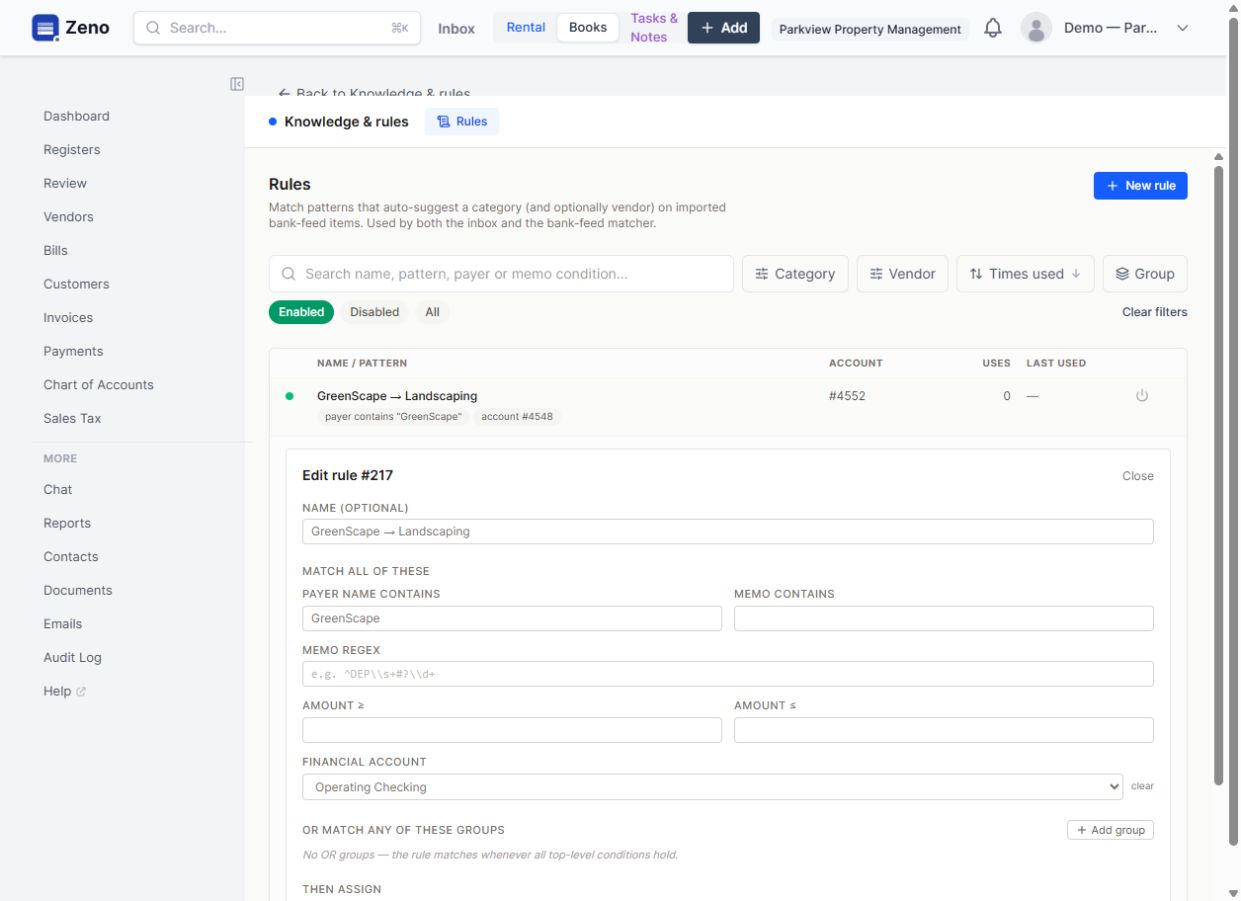The image size is (1241, 901).
Task: Open Contacts in sidebar
Action: 71,556
